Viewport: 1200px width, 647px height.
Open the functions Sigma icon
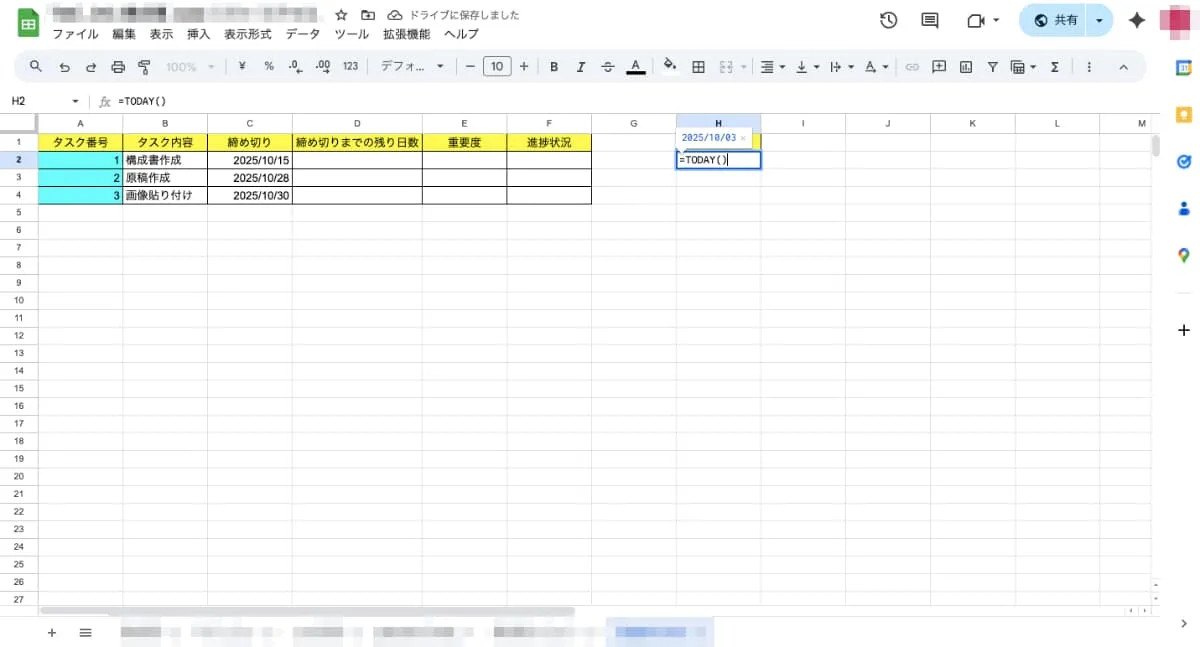[1054, 67]
